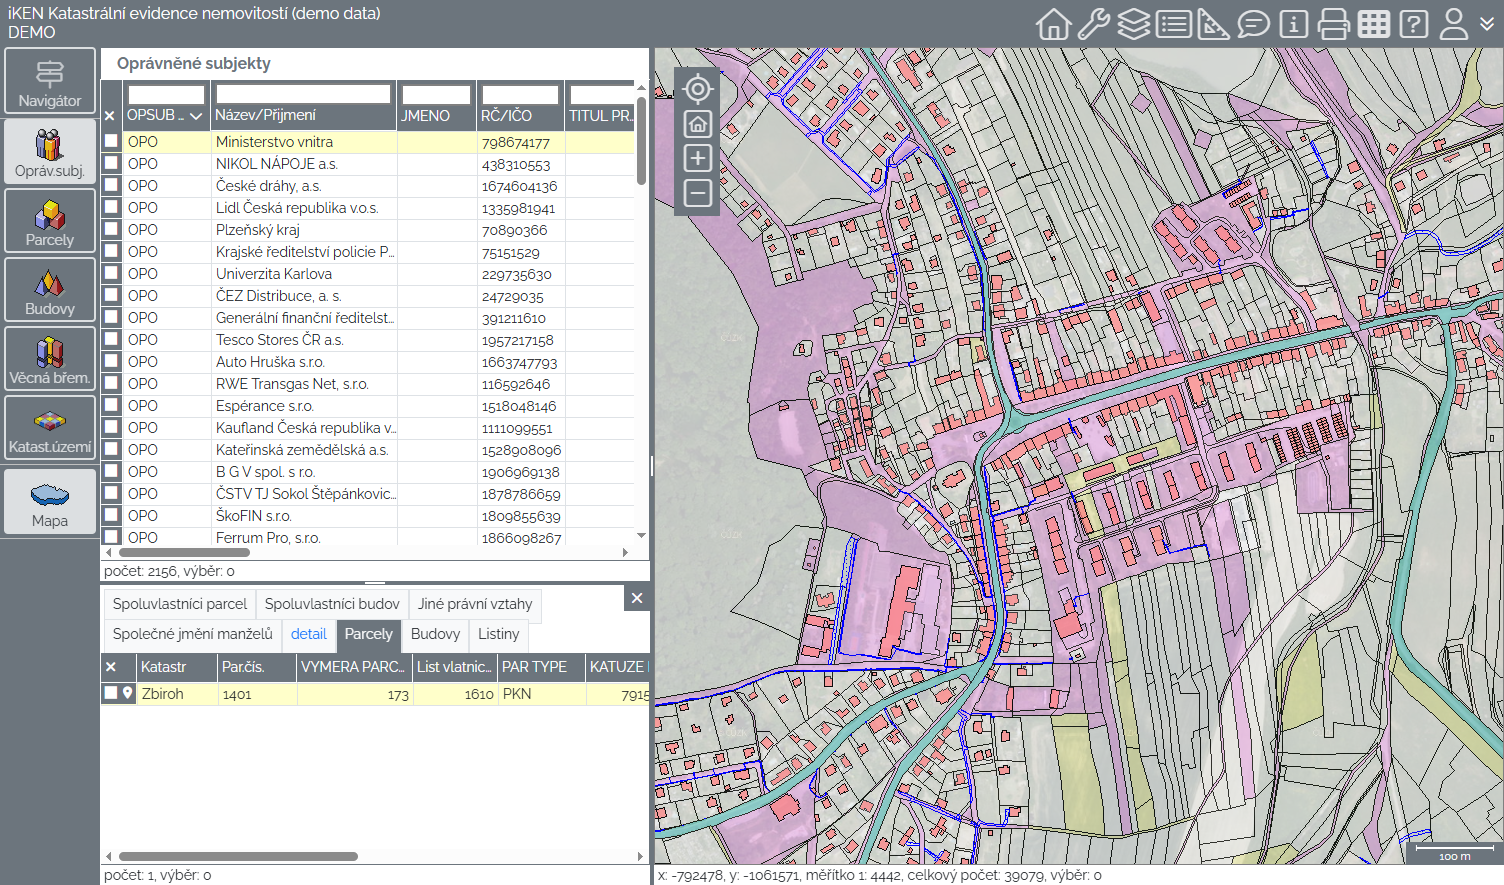Expand the OPSUB column dropdown arrow
The height and width of the screenshot is (885, 1504).
click(x=196, y=116)
